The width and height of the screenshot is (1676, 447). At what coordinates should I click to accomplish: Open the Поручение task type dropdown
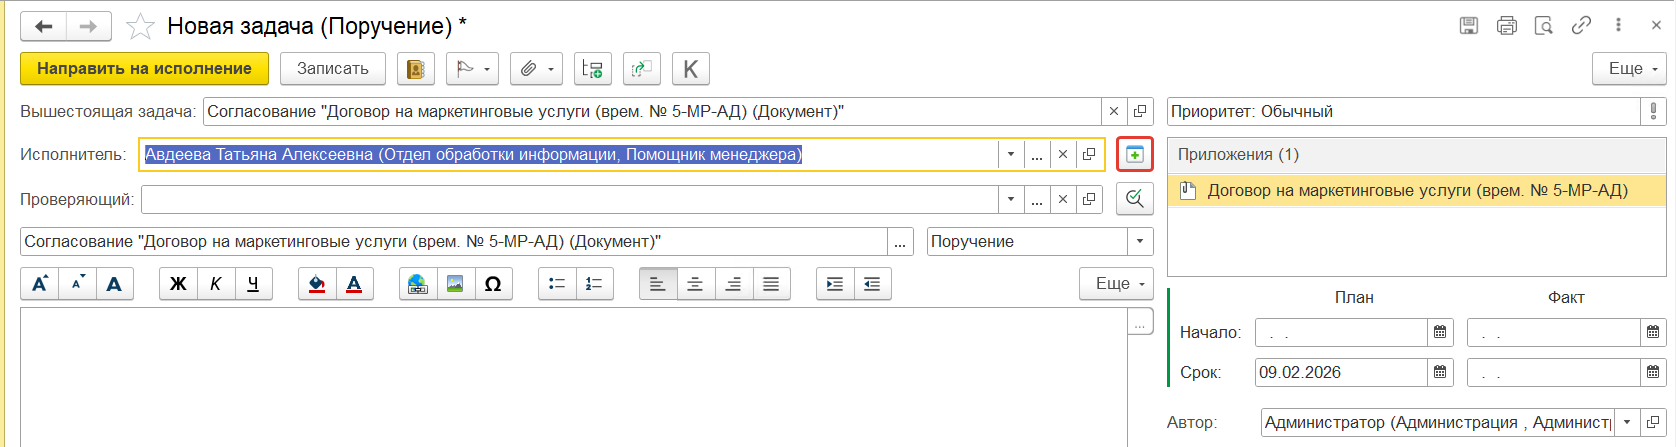(x=1139, y=242)
